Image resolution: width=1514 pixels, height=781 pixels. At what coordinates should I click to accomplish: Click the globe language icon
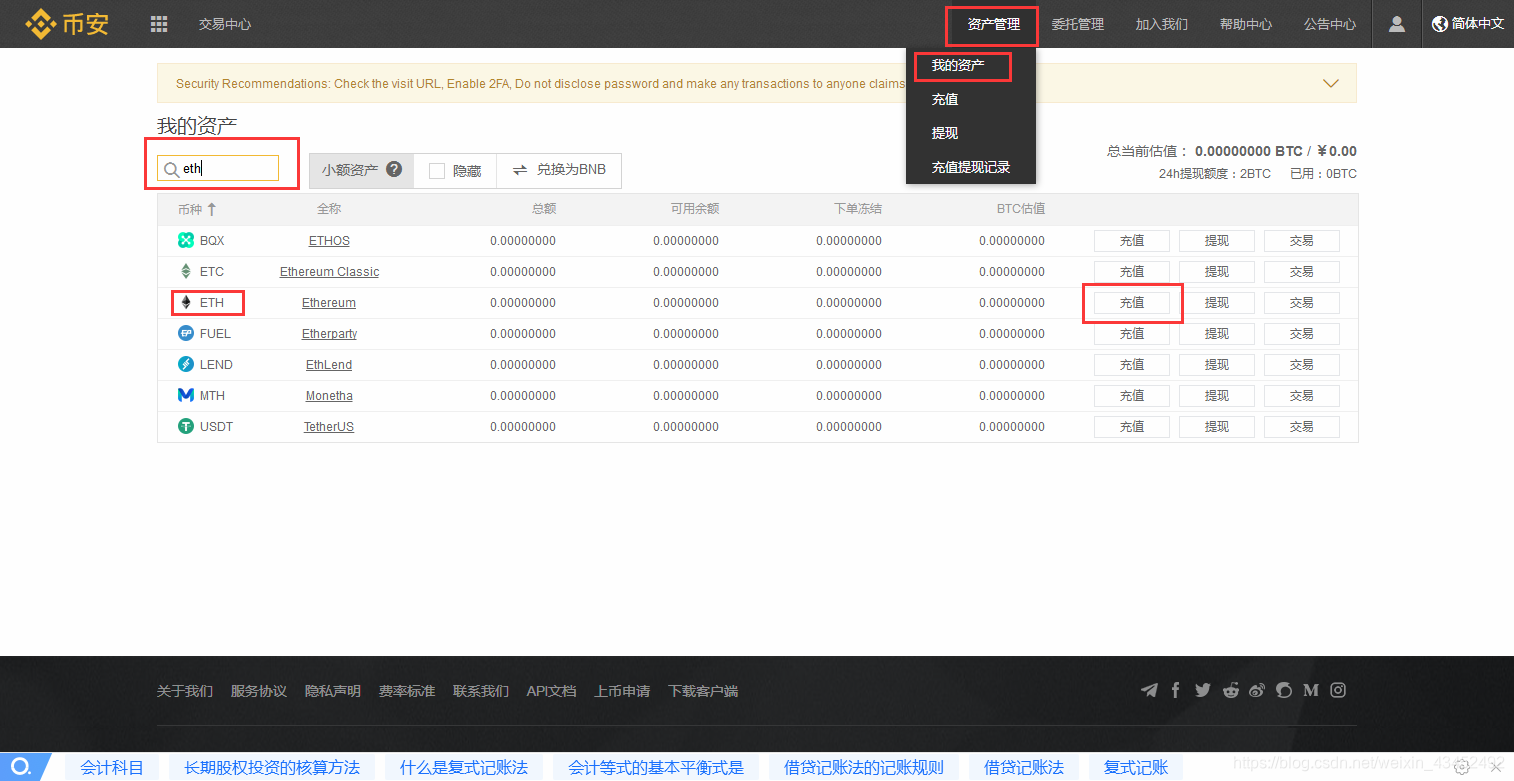pyautogui.click(x=1440, y=24)
